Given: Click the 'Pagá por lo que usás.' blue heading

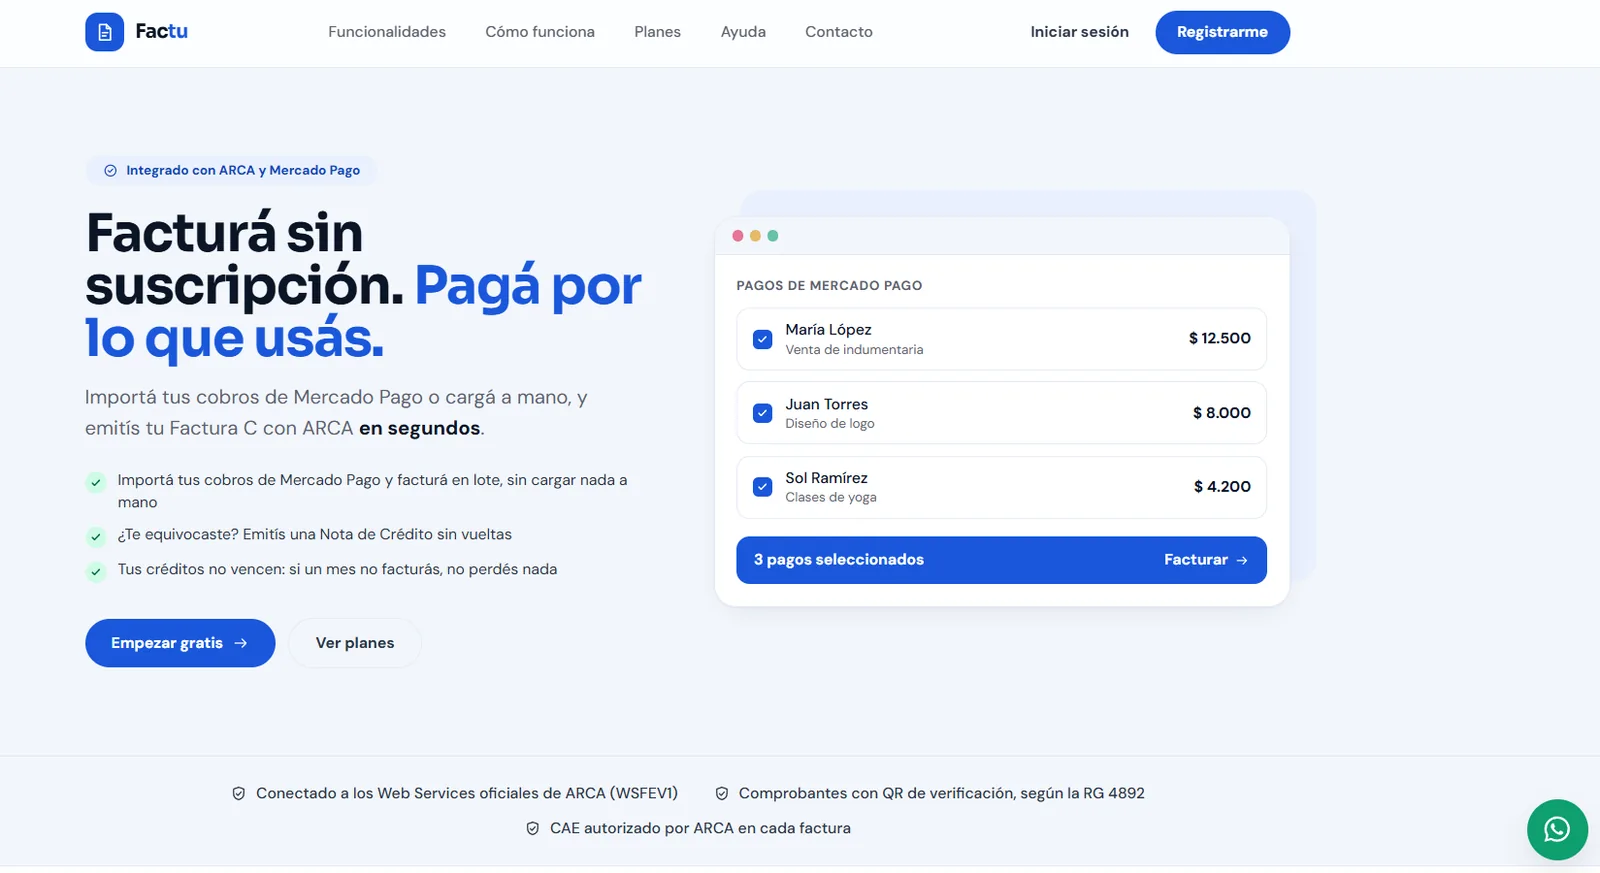Looking at the screenshot, I should point(363,312).
